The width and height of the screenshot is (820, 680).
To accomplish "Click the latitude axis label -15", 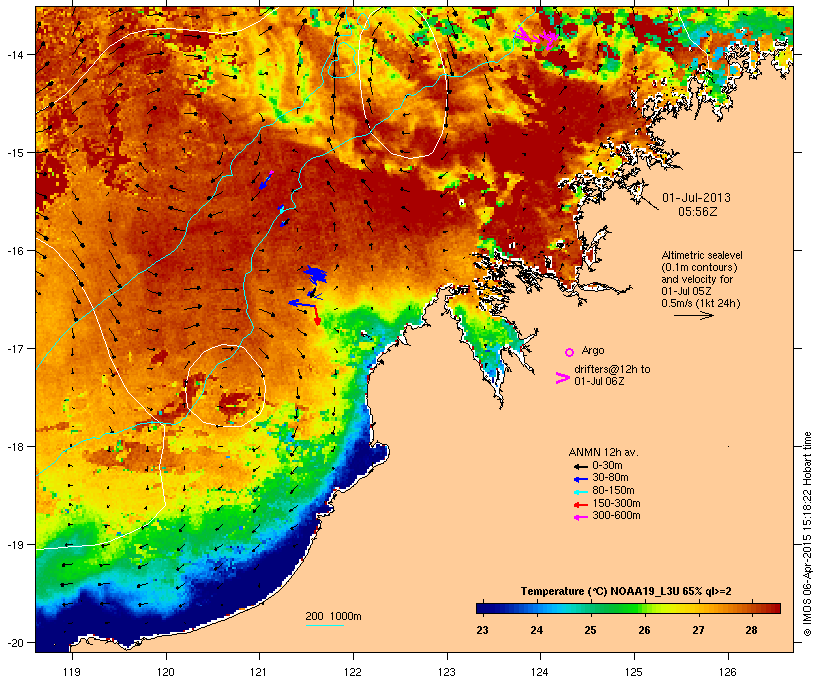I will [x=15, y=153].
